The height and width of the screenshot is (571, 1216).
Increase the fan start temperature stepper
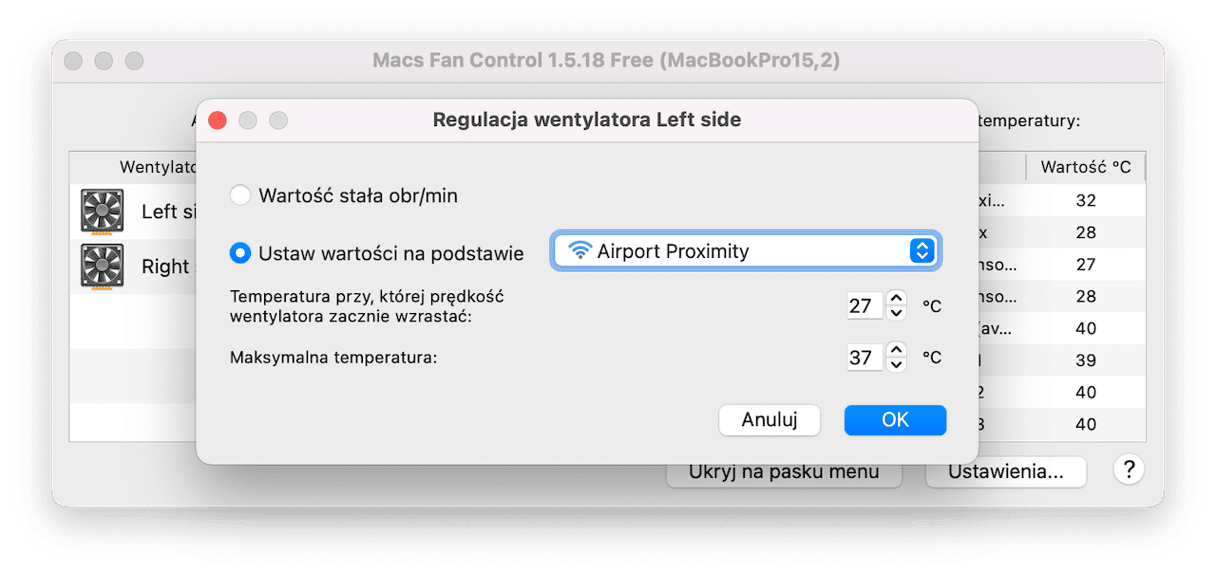897,298
